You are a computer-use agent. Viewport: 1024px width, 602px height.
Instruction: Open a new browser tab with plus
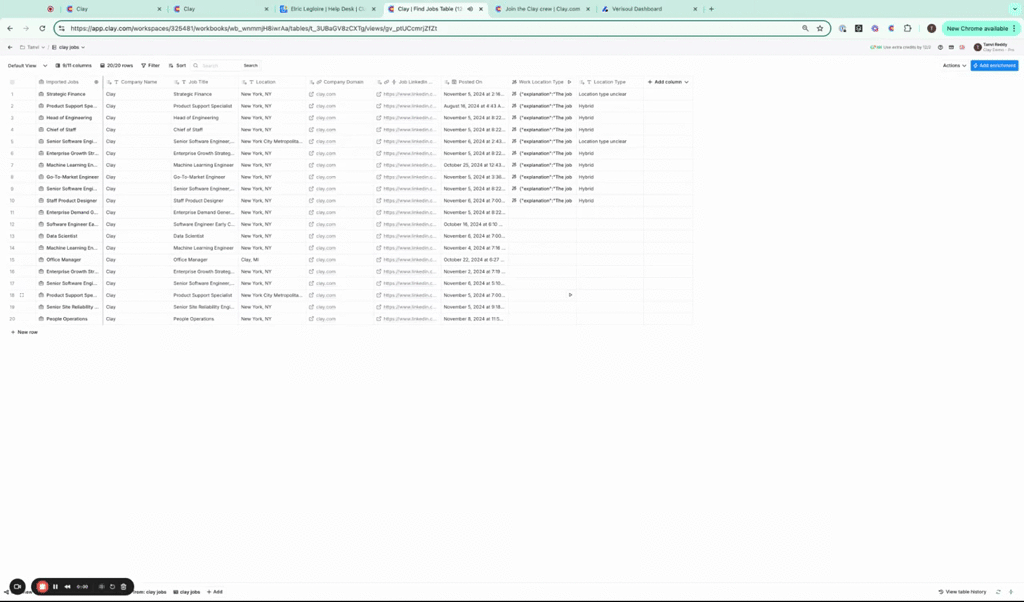click(x=711, y=9)
